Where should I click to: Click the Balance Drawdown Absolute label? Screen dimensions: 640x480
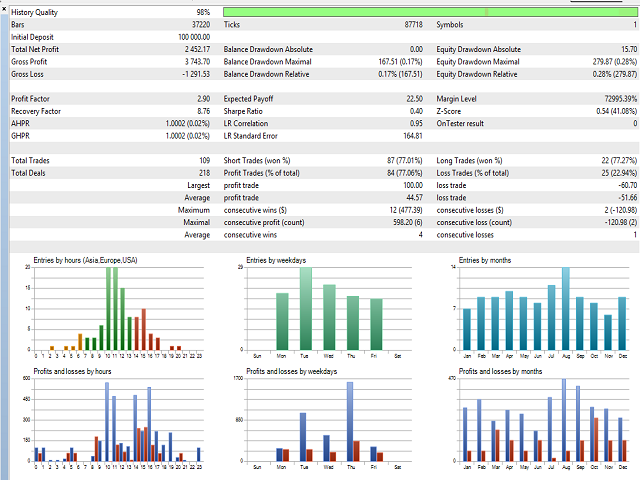coord(268,49)
